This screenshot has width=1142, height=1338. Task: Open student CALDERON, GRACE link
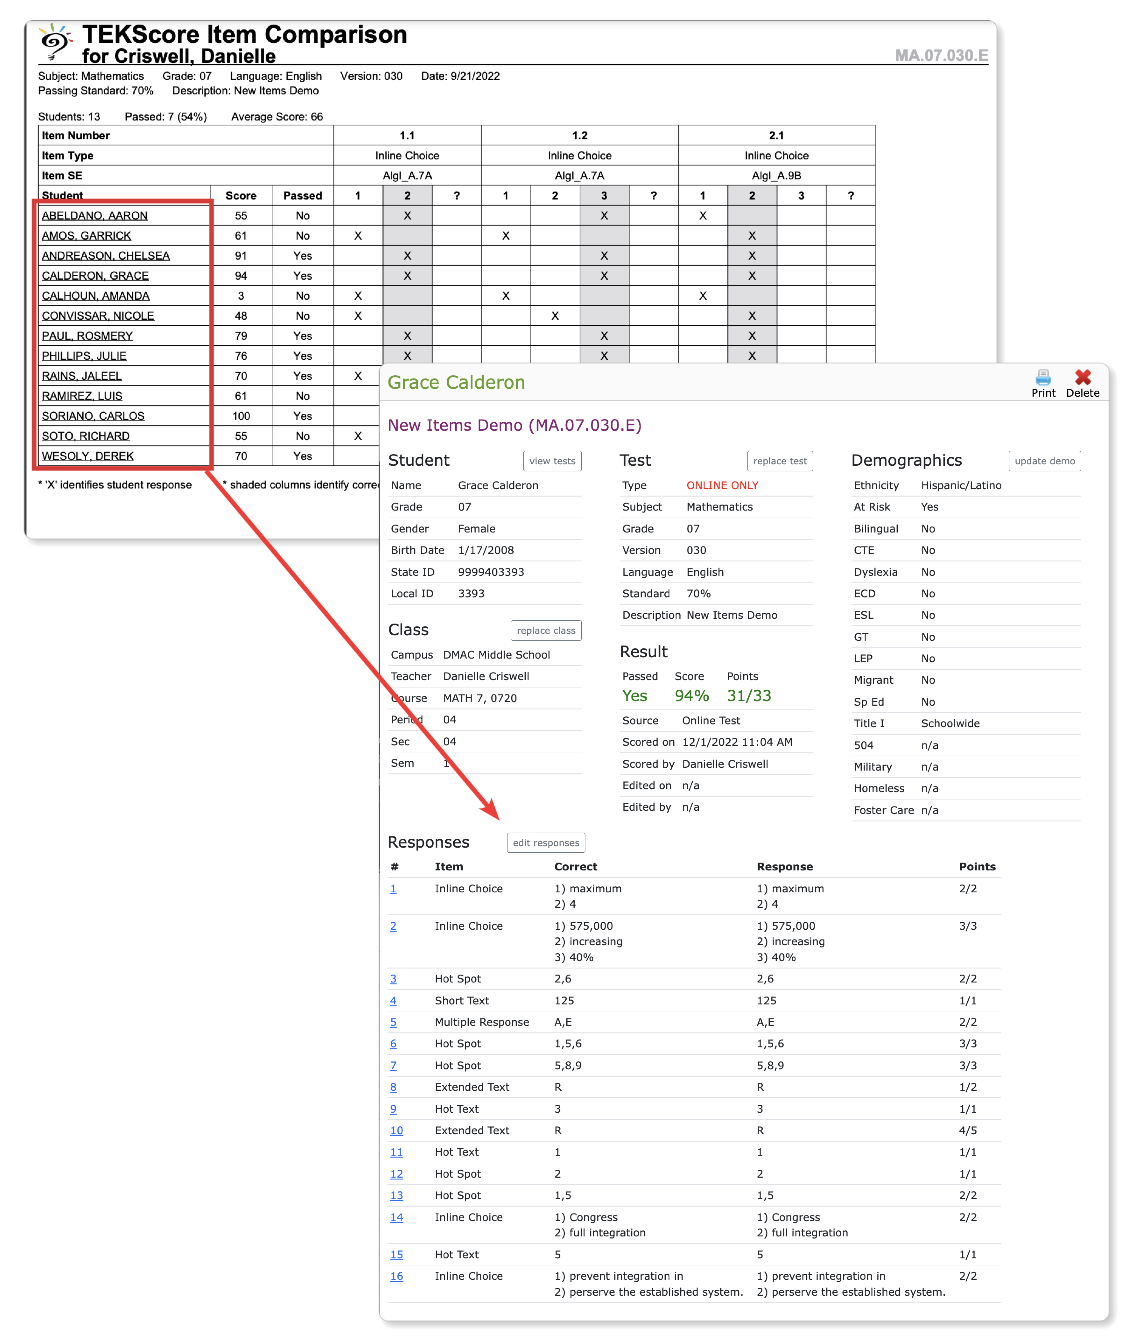click(x=95, y=276)
